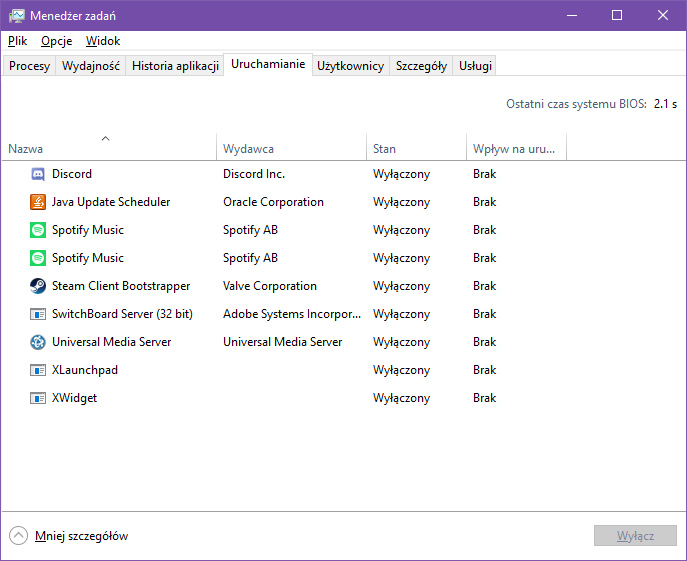Select the Universal Media Server name entry

(x=111, y=342)
